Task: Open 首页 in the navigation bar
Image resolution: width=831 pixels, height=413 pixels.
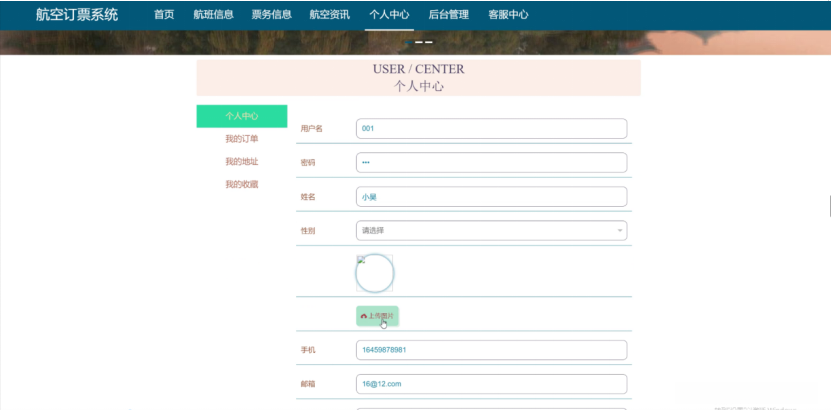Action: coord(164,15)
